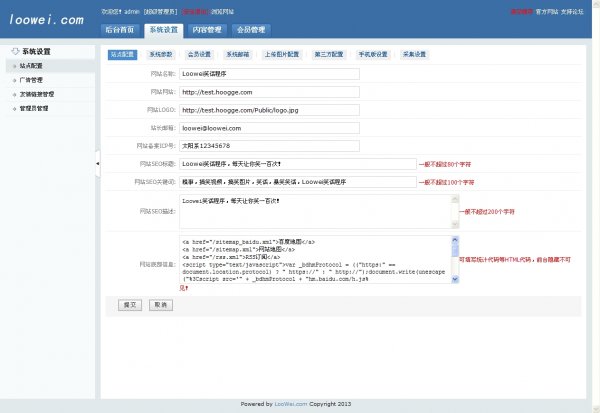Switch to the 系统设置 main tab

(x=164, y=31)
